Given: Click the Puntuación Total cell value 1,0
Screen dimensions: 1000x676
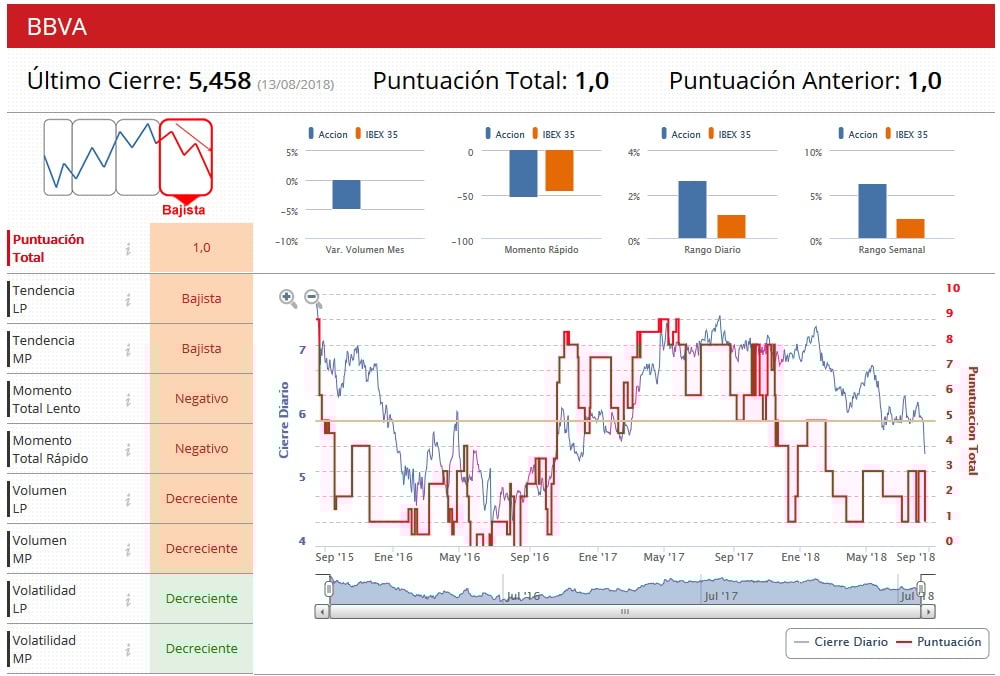Looking at the screenshot, I should point(202,248).
